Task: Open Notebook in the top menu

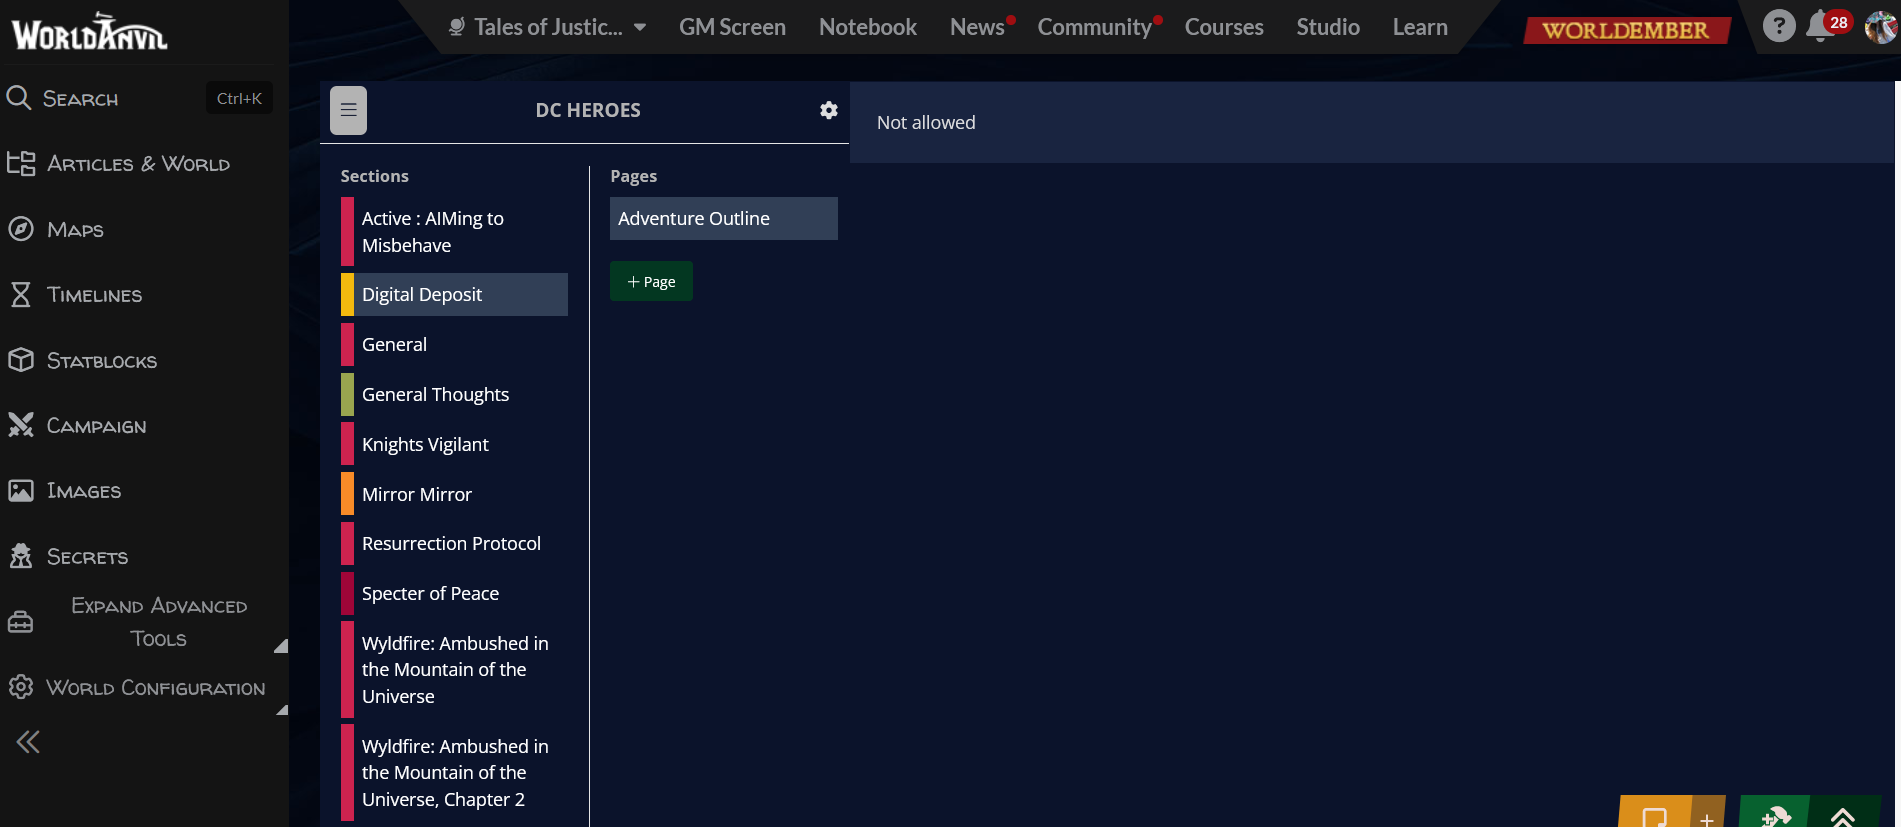Action: (x=868, y=27)
